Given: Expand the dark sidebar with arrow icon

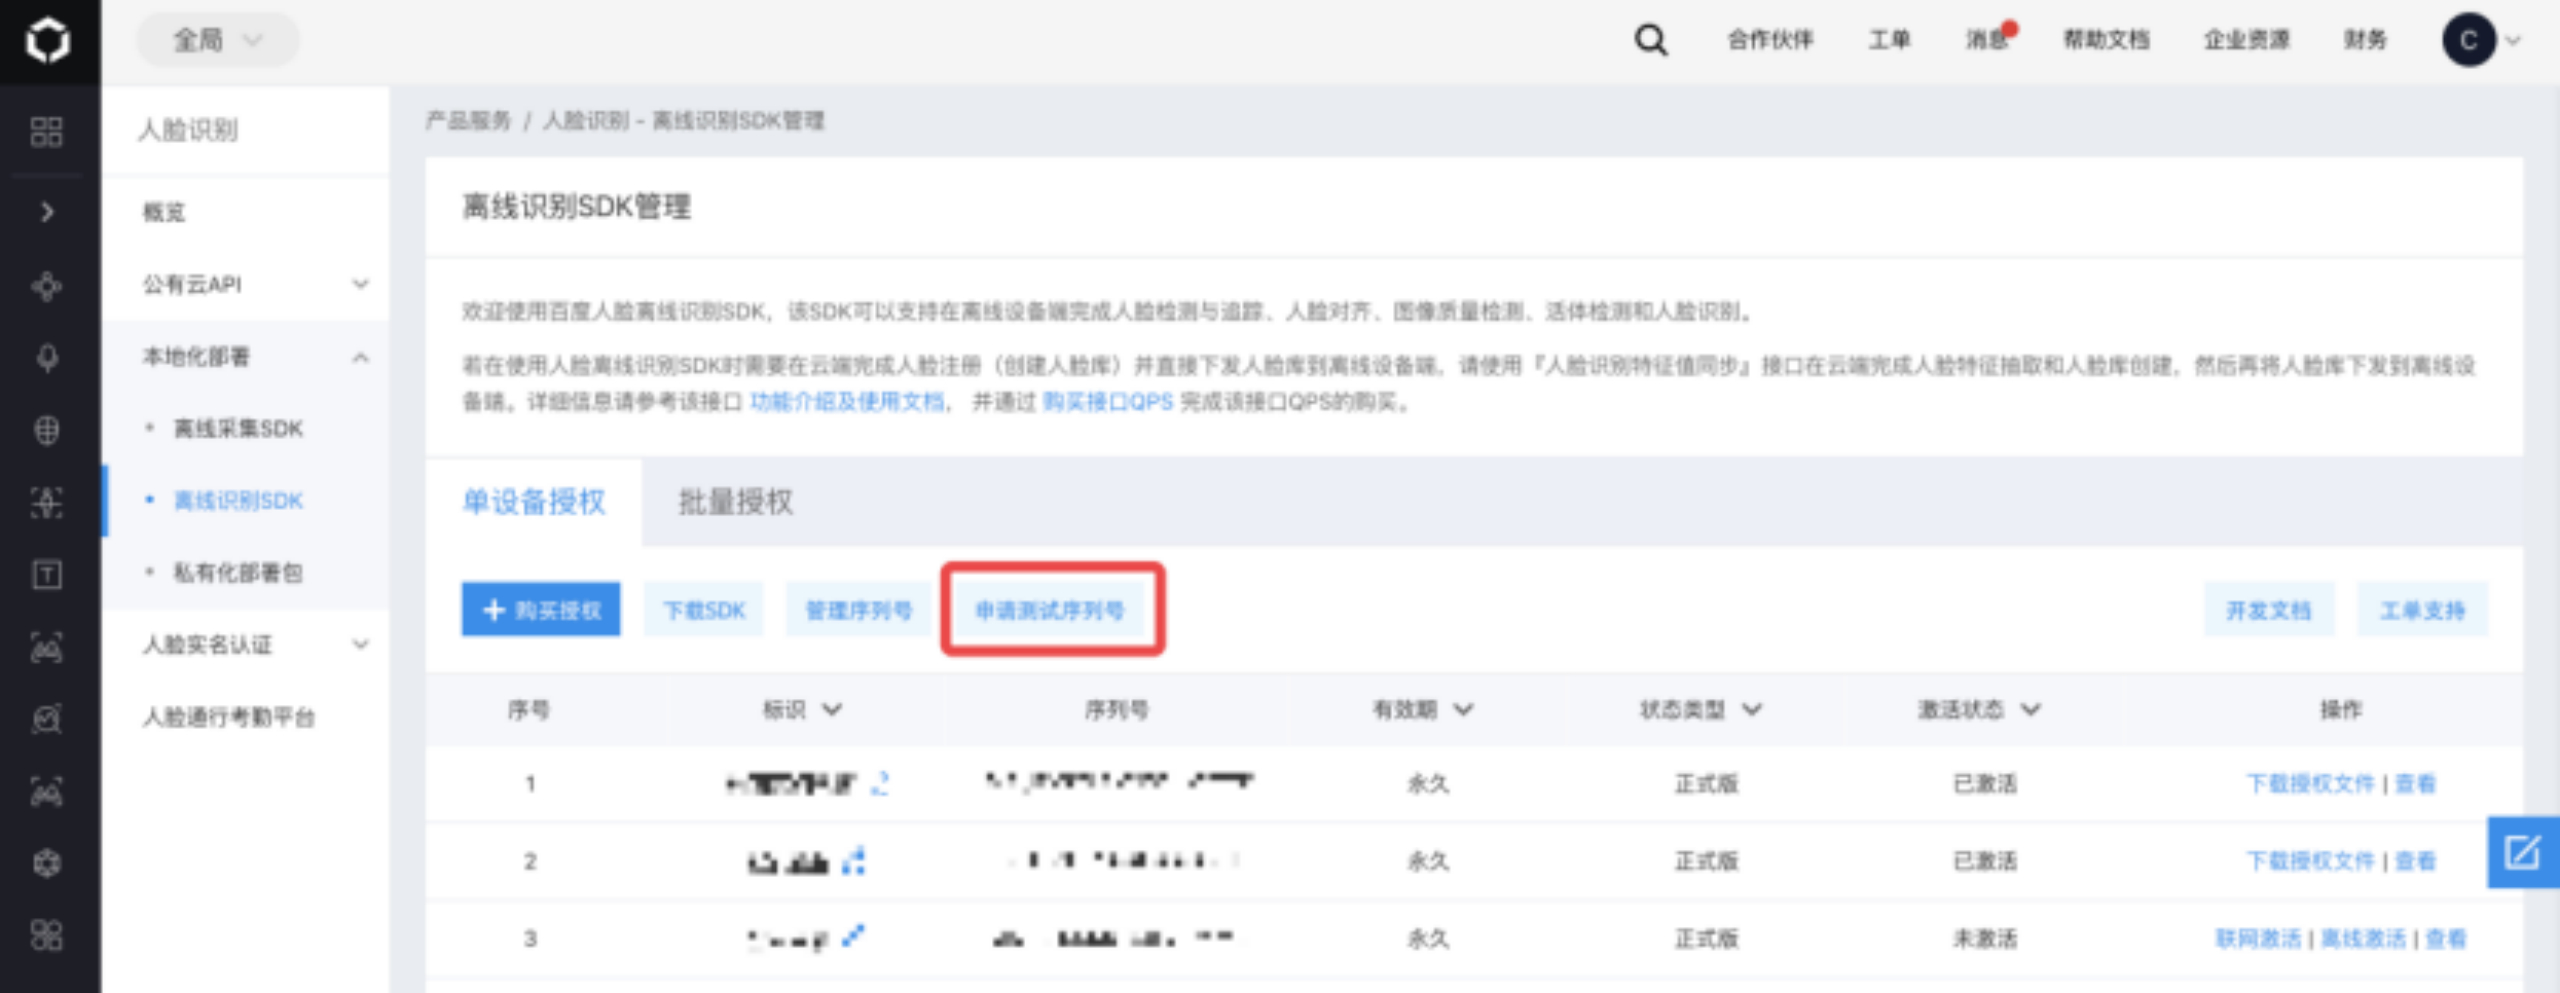Looking at the screenshot, I should [47, 212].
